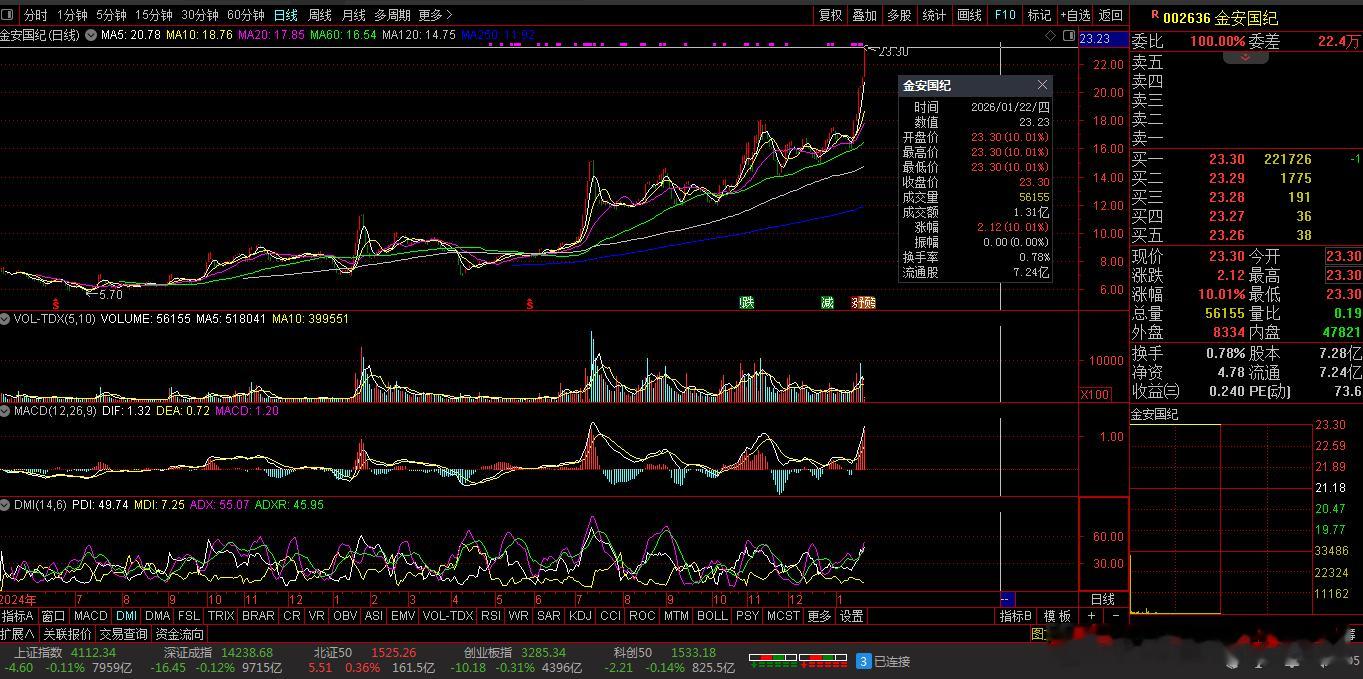Select the TRIX indicator tab
This screenshot has width=1363, height=679.
click(221, 616)
